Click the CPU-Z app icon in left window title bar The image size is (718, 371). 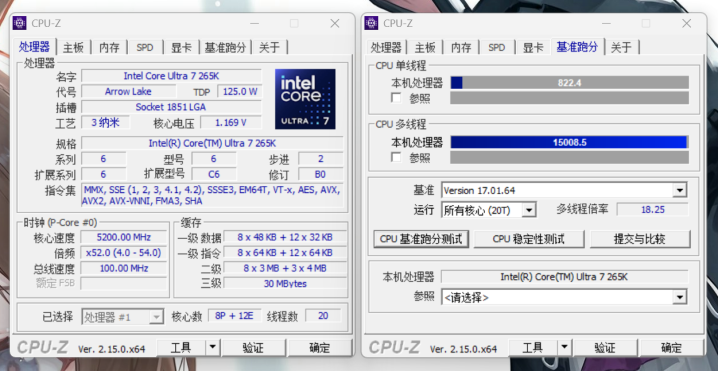pos(20,23)
